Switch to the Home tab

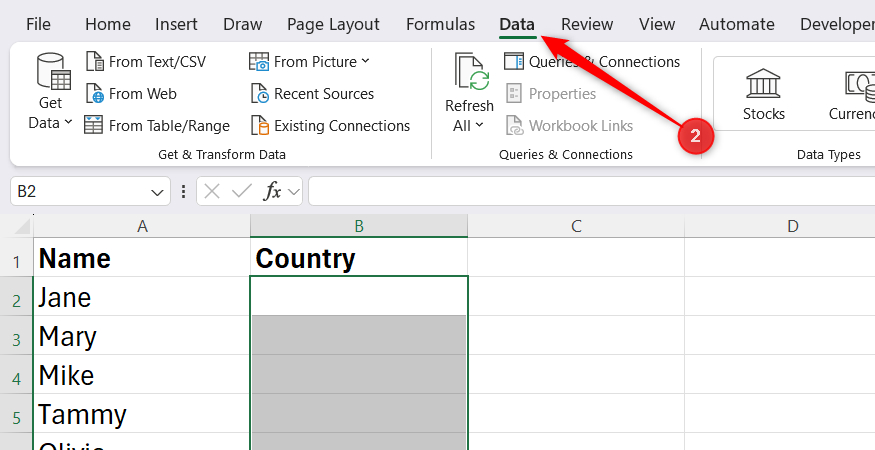[108, 24]
